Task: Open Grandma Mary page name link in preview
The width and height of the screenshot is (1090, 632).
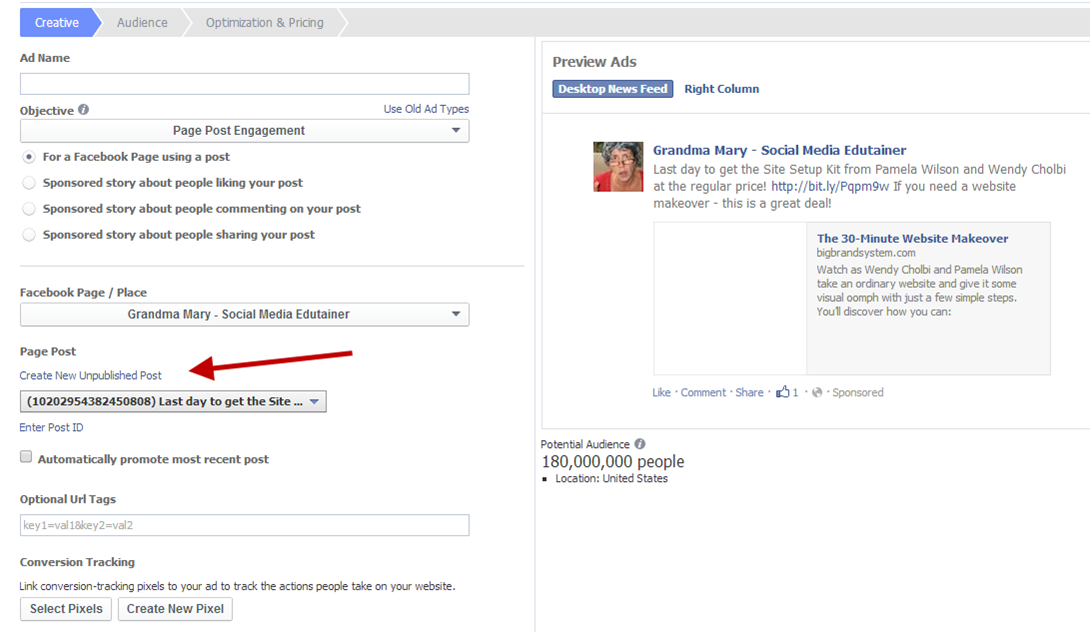Action: pos(779,150)
